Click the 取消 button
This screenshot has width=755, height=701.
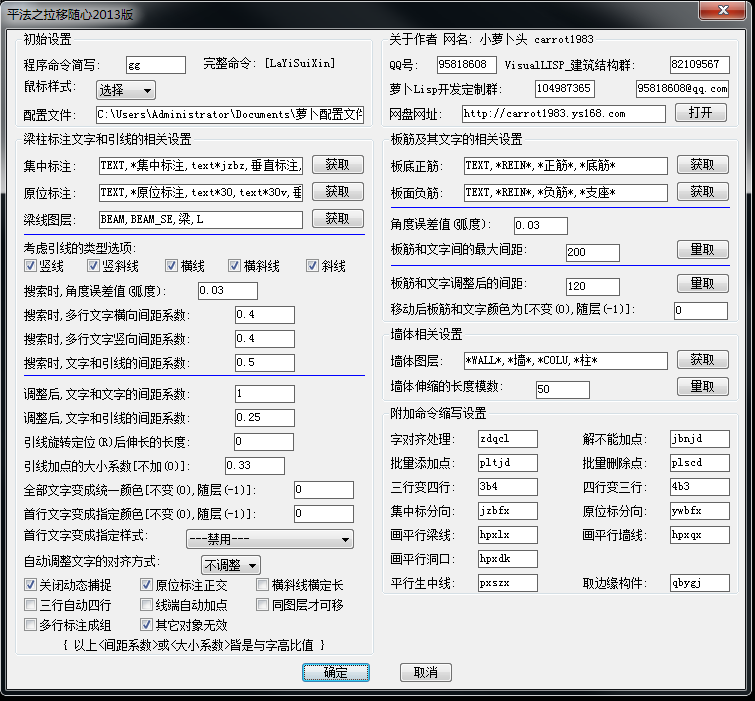pyautogui.click(x=425, y=673)
